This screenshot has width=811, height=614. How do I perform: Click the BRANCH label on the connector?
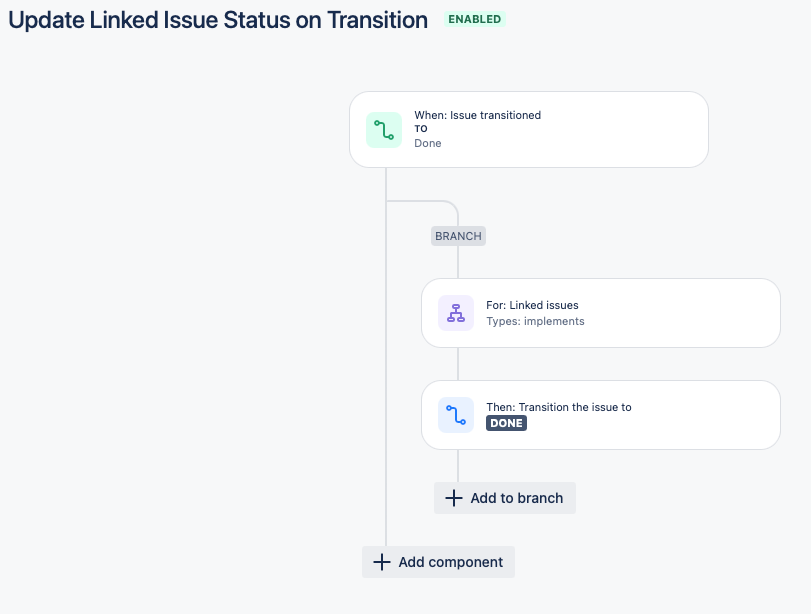tap(458, 237)
